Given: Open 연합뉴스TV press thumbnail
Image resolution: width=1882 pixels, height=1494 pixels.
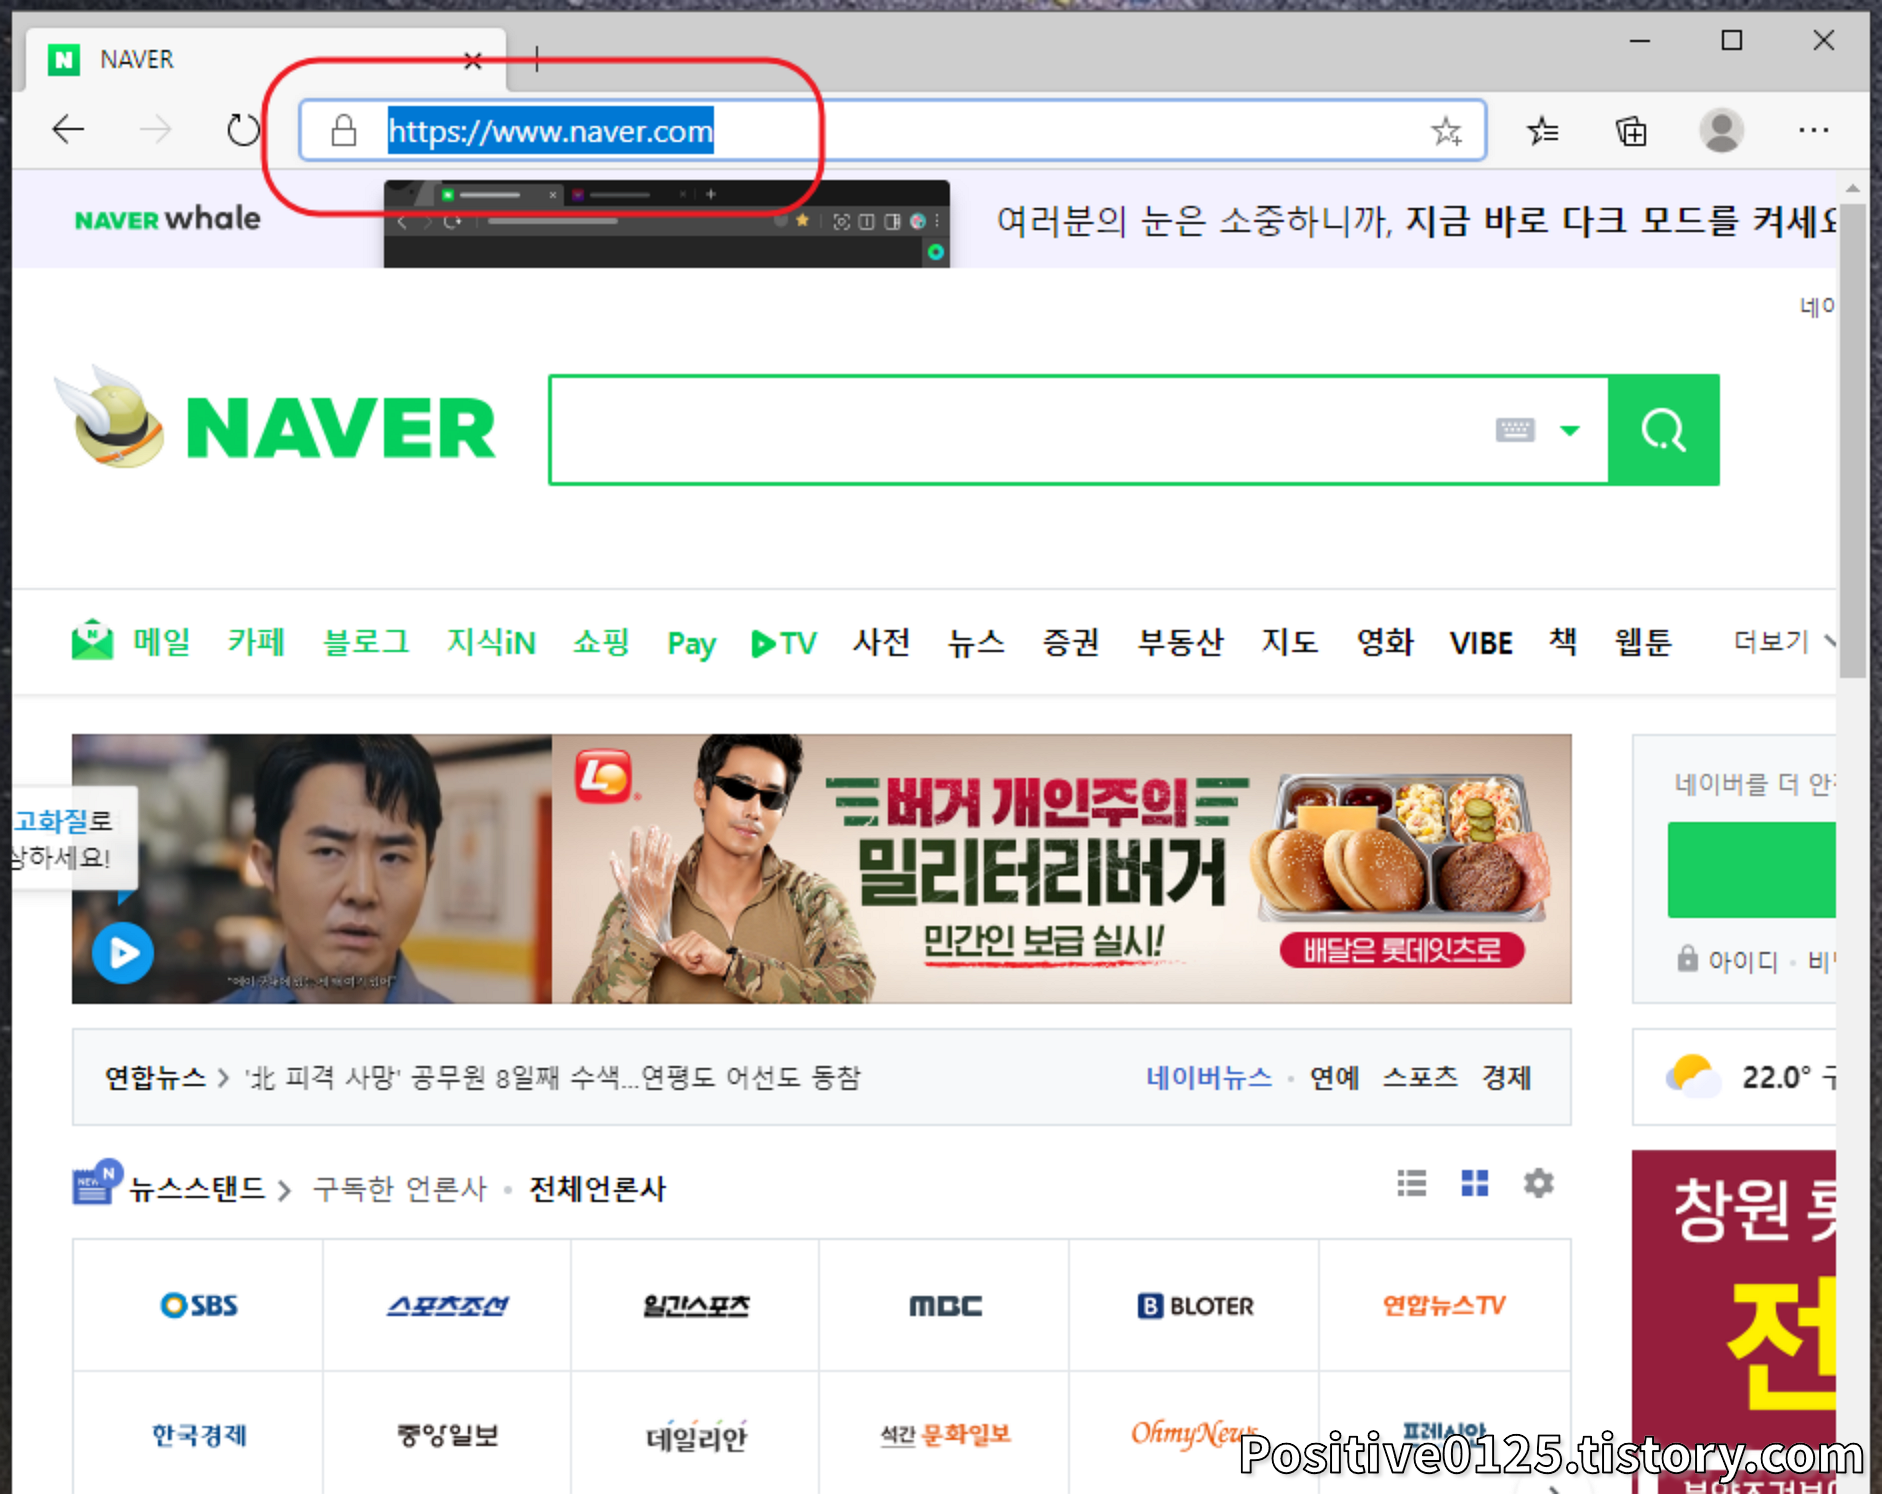Looking at the screenshot, I should [x=1444, y=1305].
